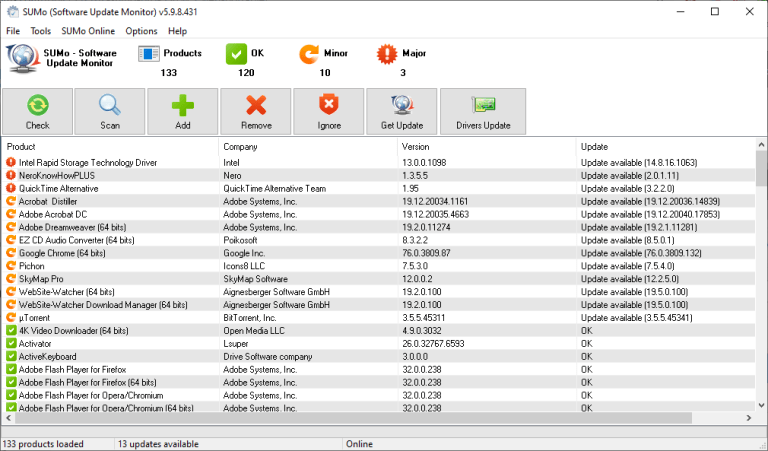The height and width of the screenshot is (451, 768).
Task: Sort by the Version column header
Action: (x=487, y=146)
